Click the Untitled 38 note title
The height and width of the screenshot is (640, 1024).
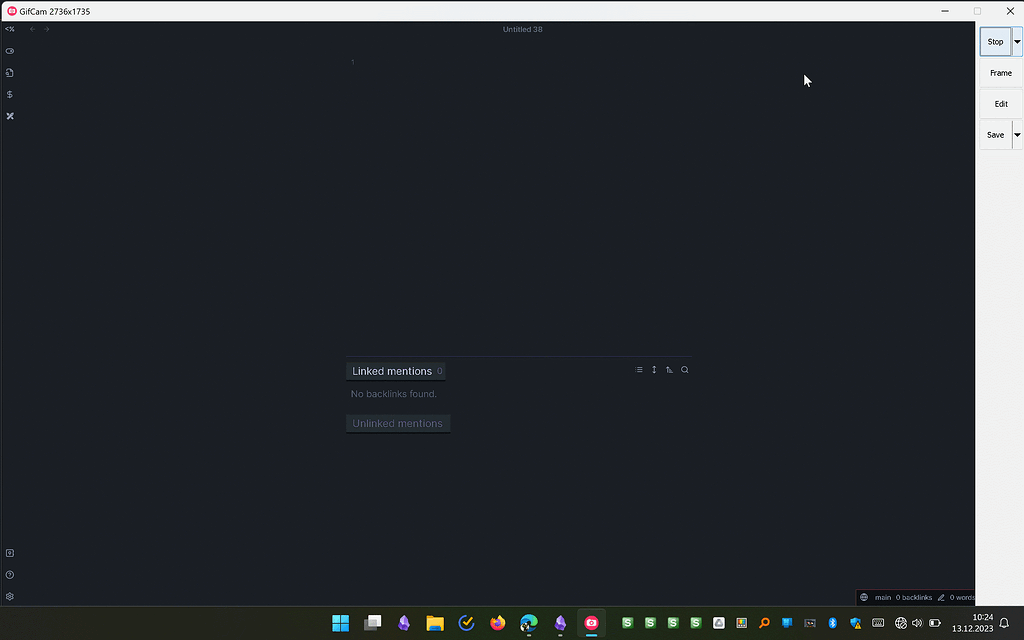point(522,29)
